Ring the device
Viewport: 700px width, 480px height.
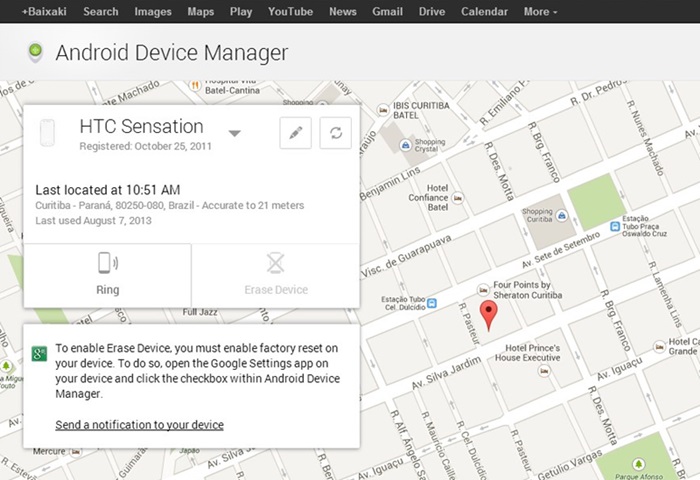coord(107,275)
